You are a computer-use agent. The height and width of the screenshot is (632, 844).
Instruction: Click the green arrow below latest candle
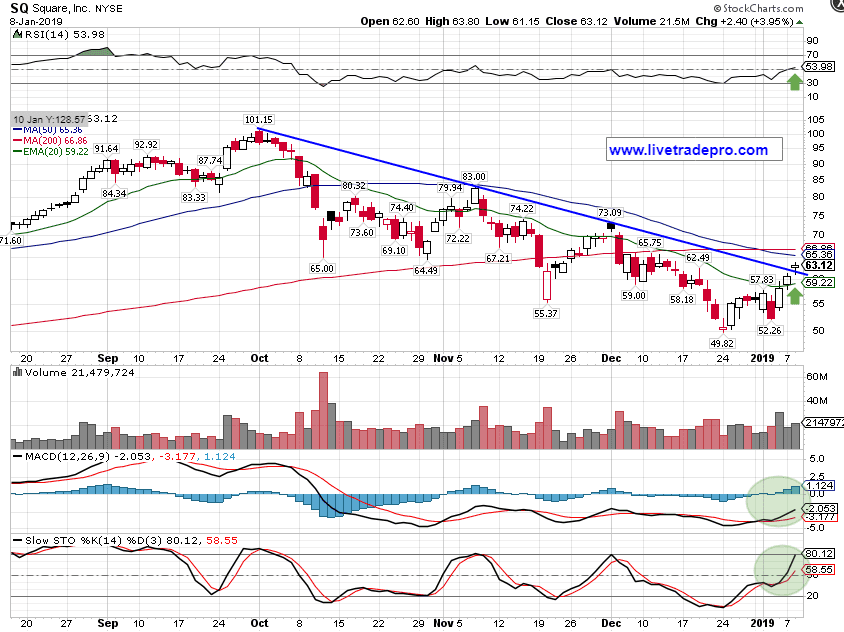795,294
